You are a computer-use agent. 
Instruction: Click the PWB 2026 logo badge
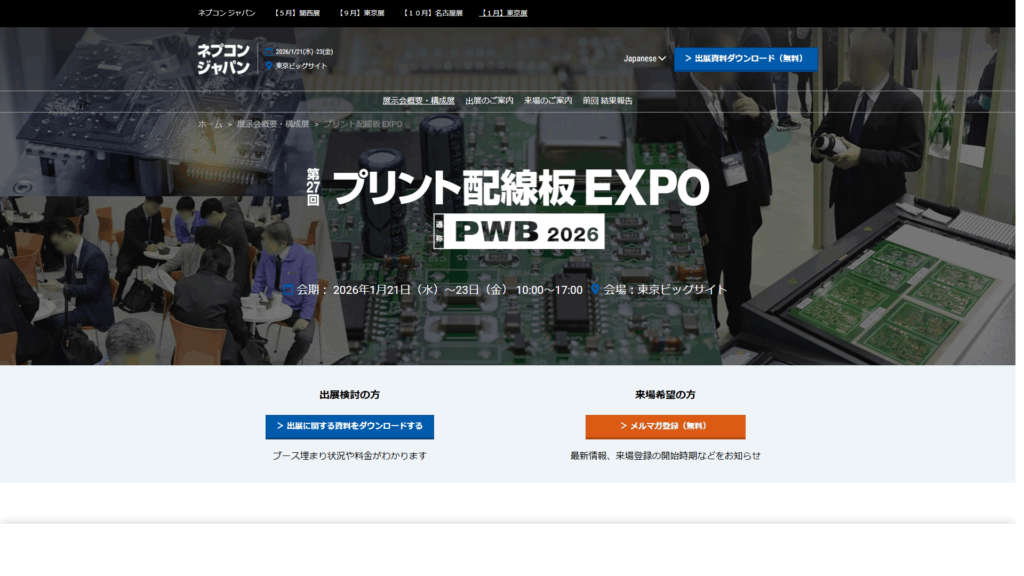pyautogui.click(x=519, y=231)
